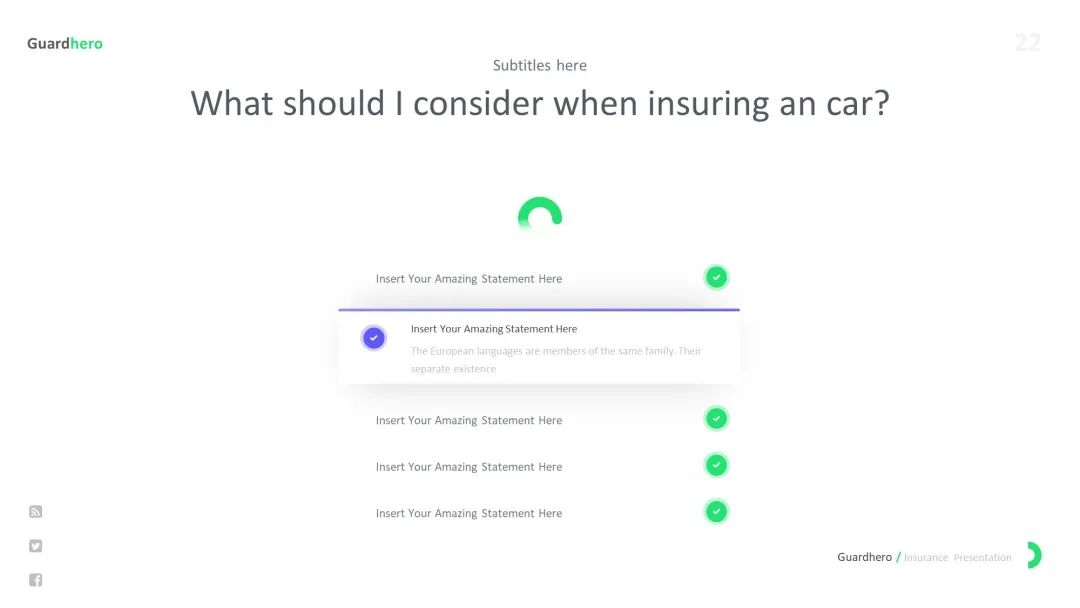Select the last 'Insert Your Amazing Statement Here' text
Viewport: 1080px width, 608px height.
(x=469, y=513)
